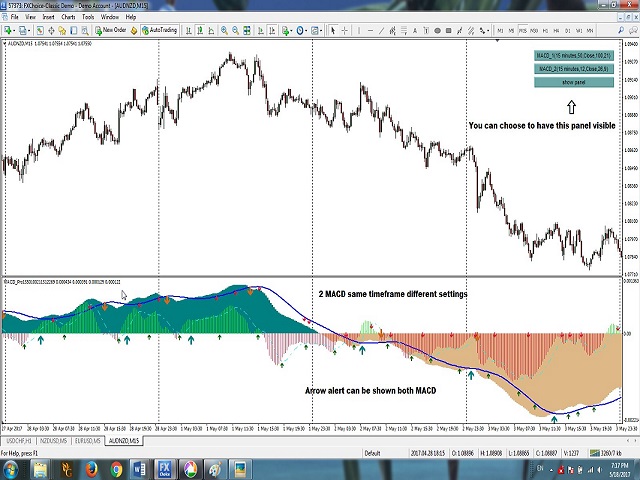Open the MetaEditor gold diamond icon
The image size is (640, 480).
(134, 30)
